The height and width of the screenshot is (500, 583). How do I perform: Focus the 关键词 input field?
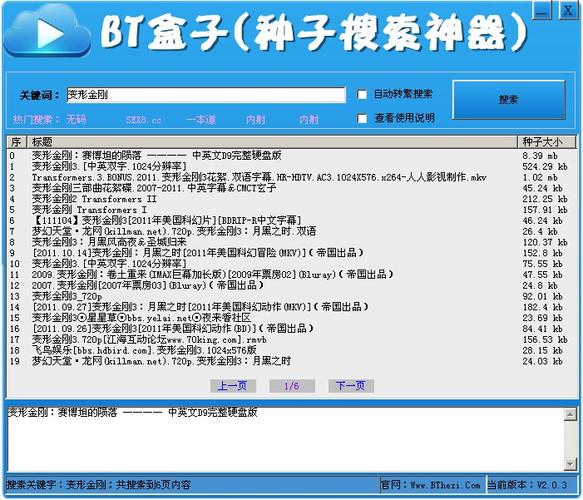206,95
